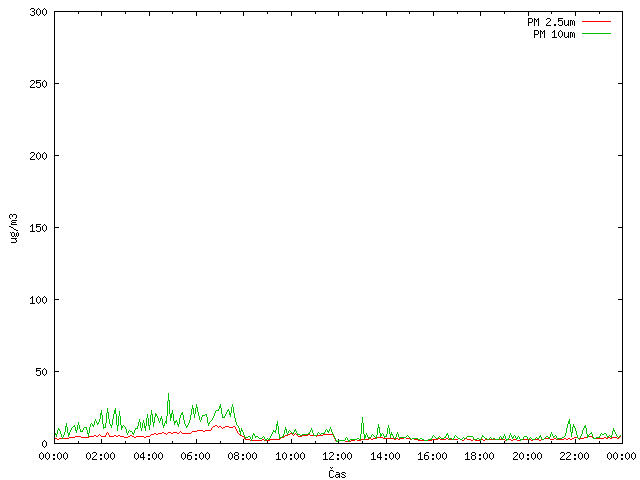Click the Čas x-axis label

point(337,473)
